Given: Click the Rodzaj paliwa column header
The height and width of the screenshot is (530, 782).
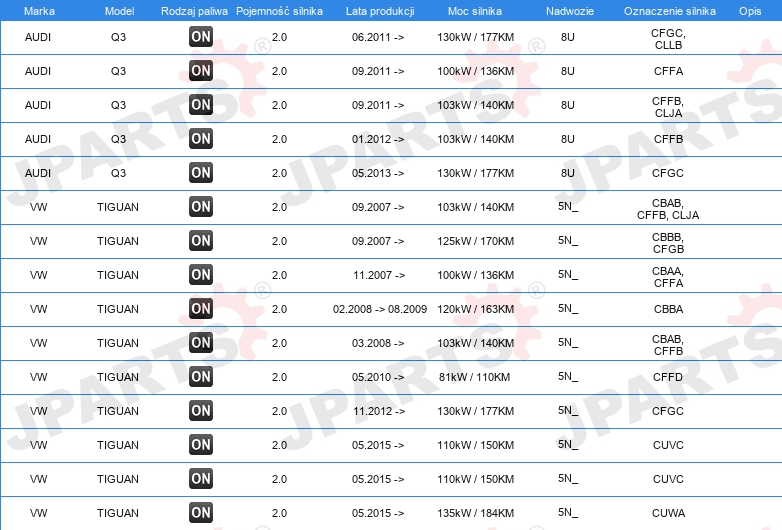Looking at the screenshot, I should (x=194, y=11).
